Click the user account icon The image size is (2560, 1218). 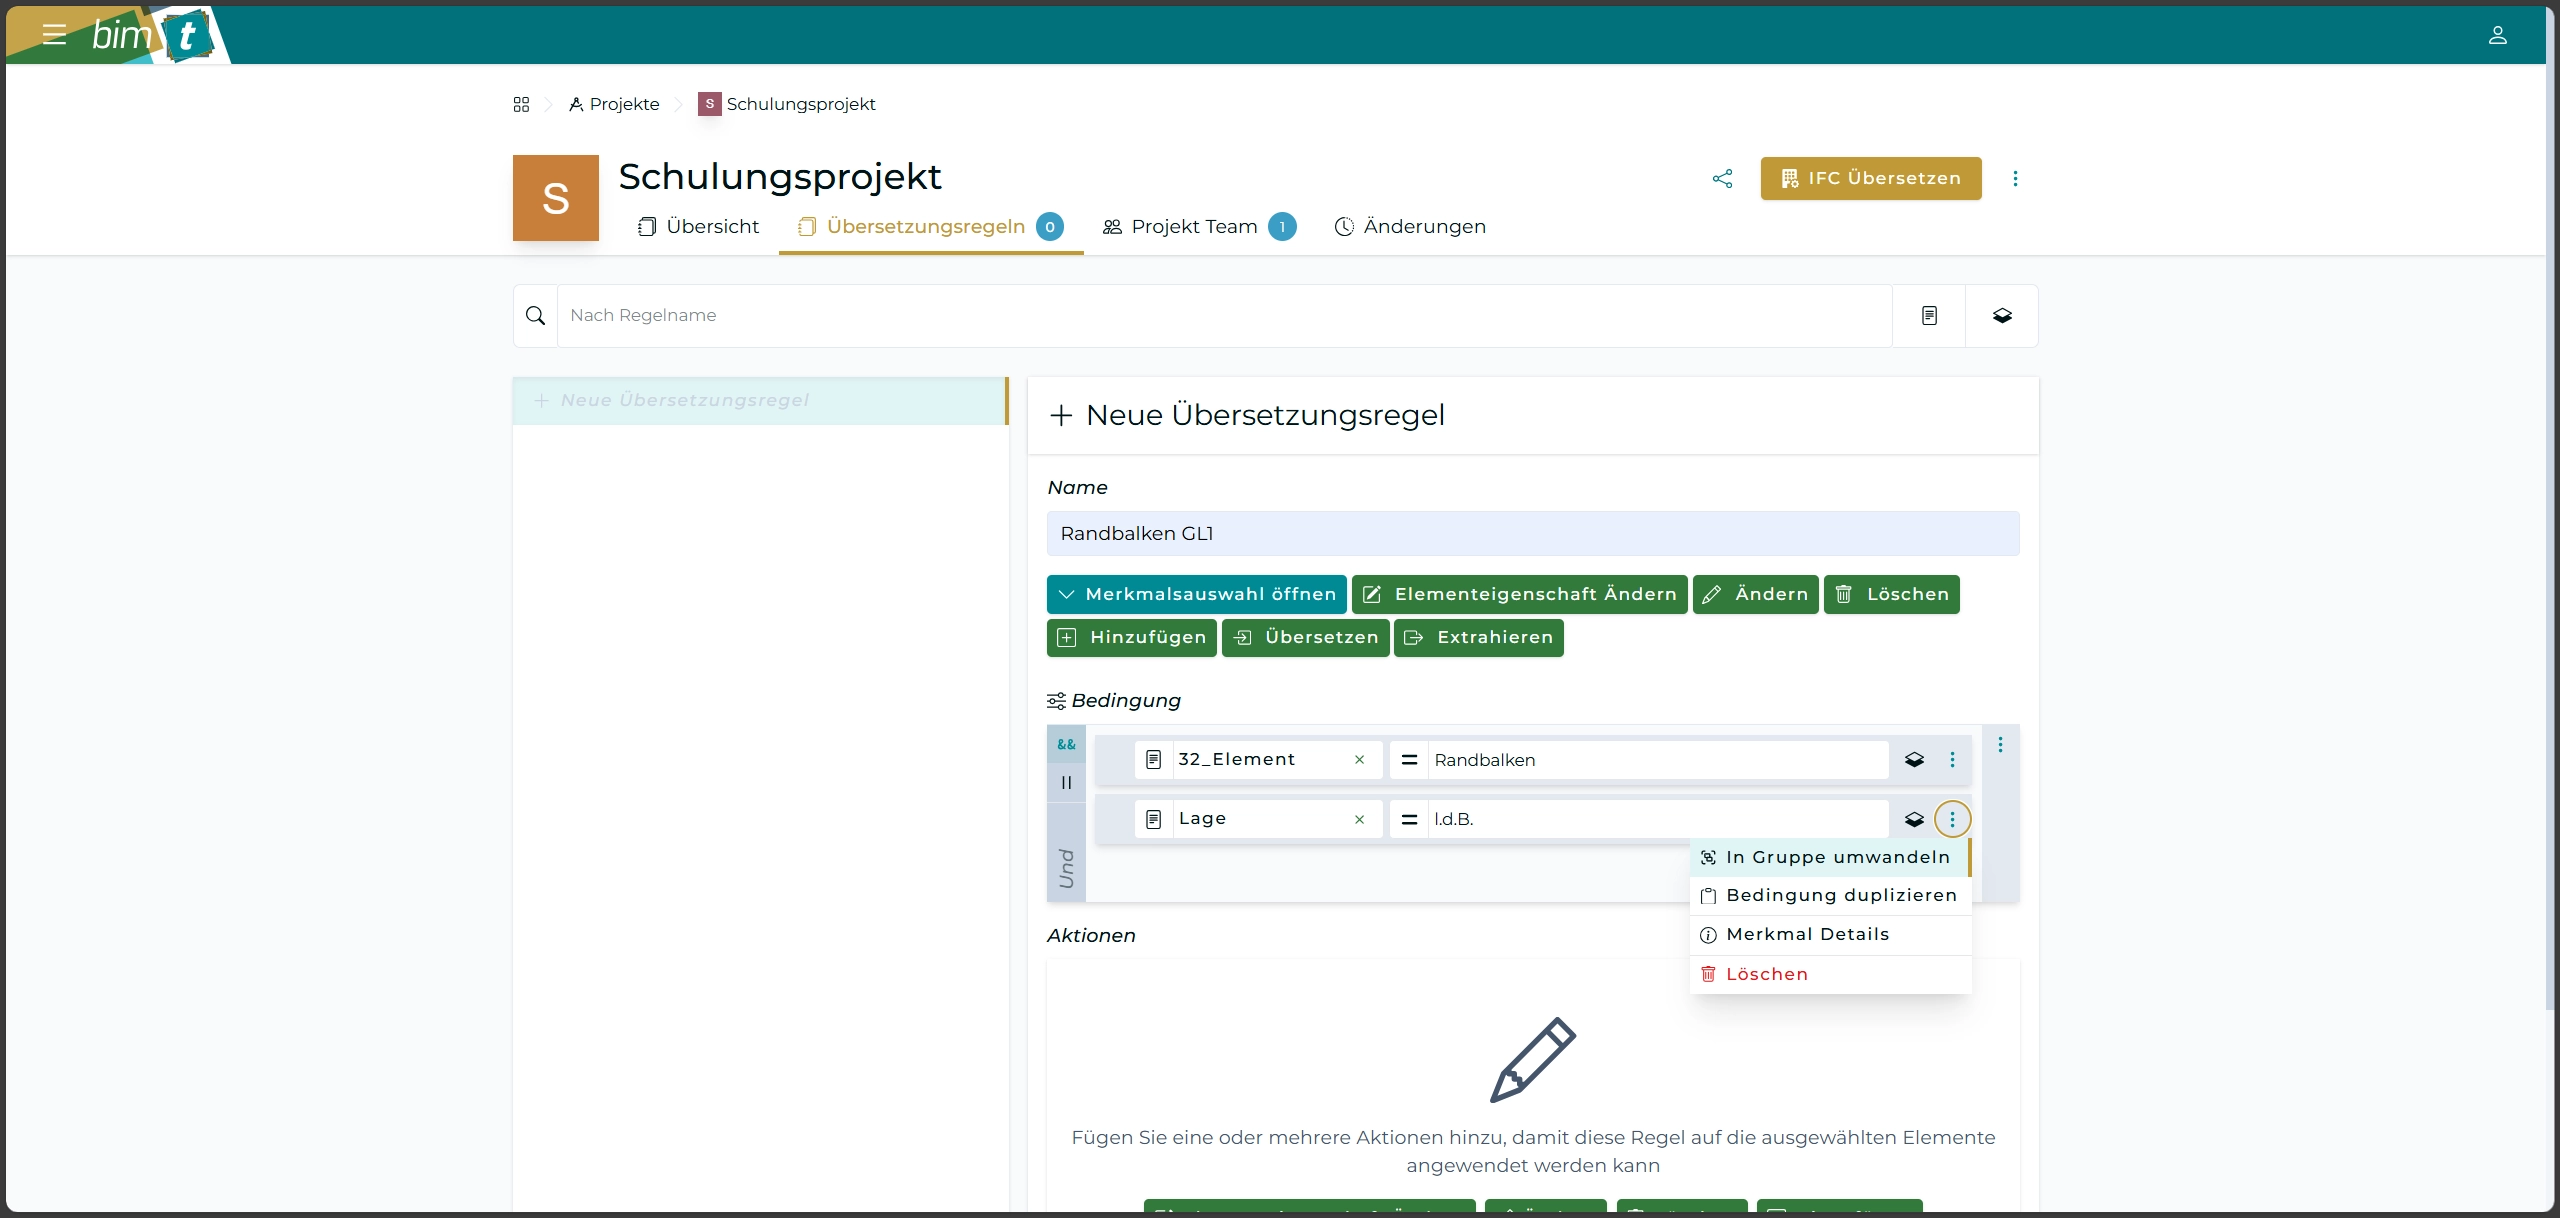(x=2497, y=35)
